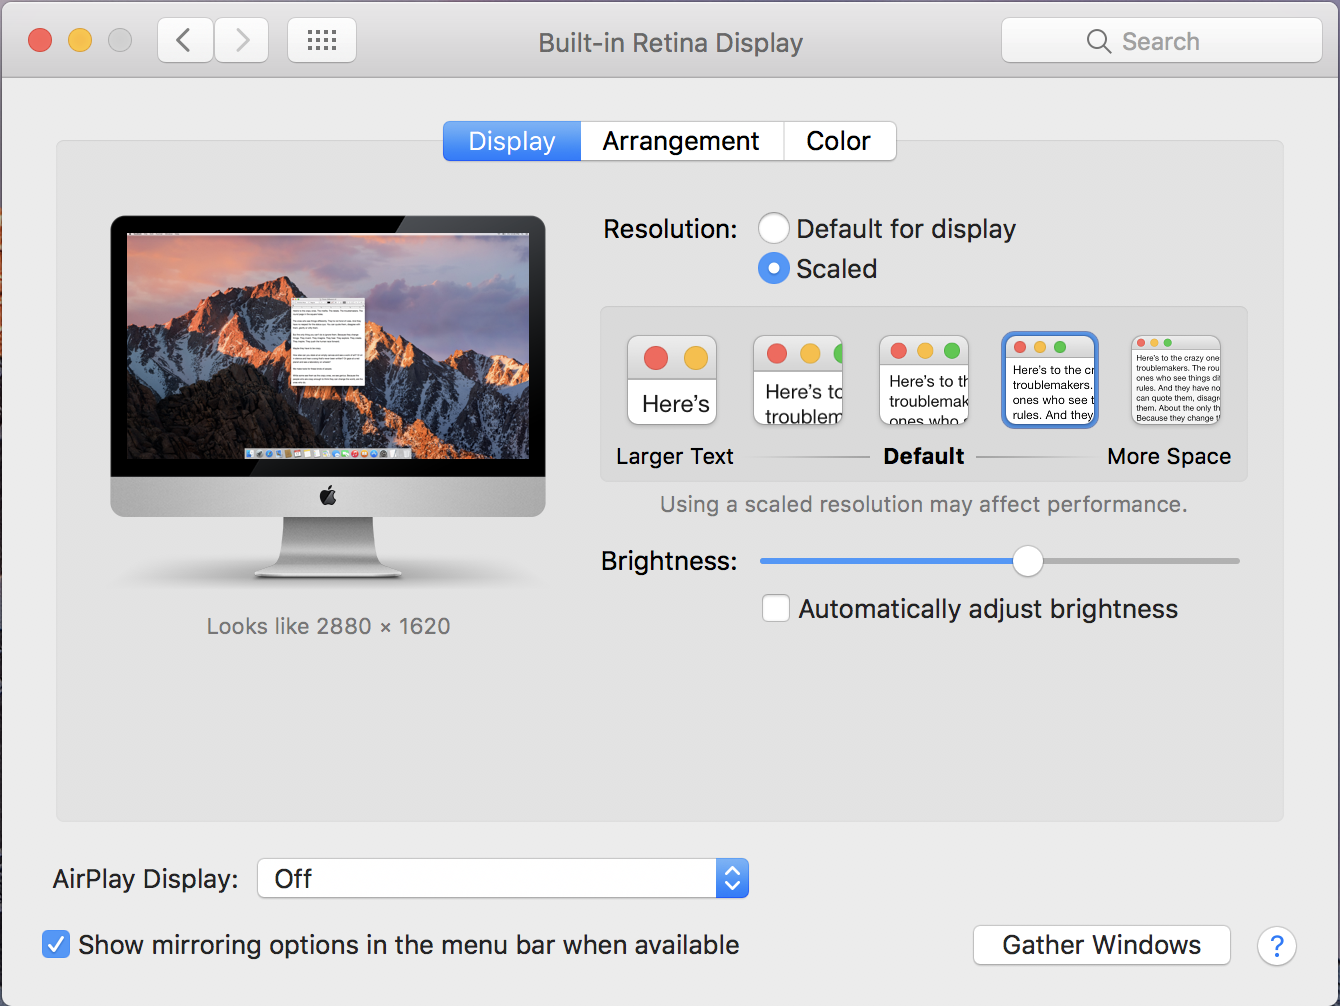Click the Gather Windows button
Screen dimensions: 1340x1006
tap(1101, 945)
